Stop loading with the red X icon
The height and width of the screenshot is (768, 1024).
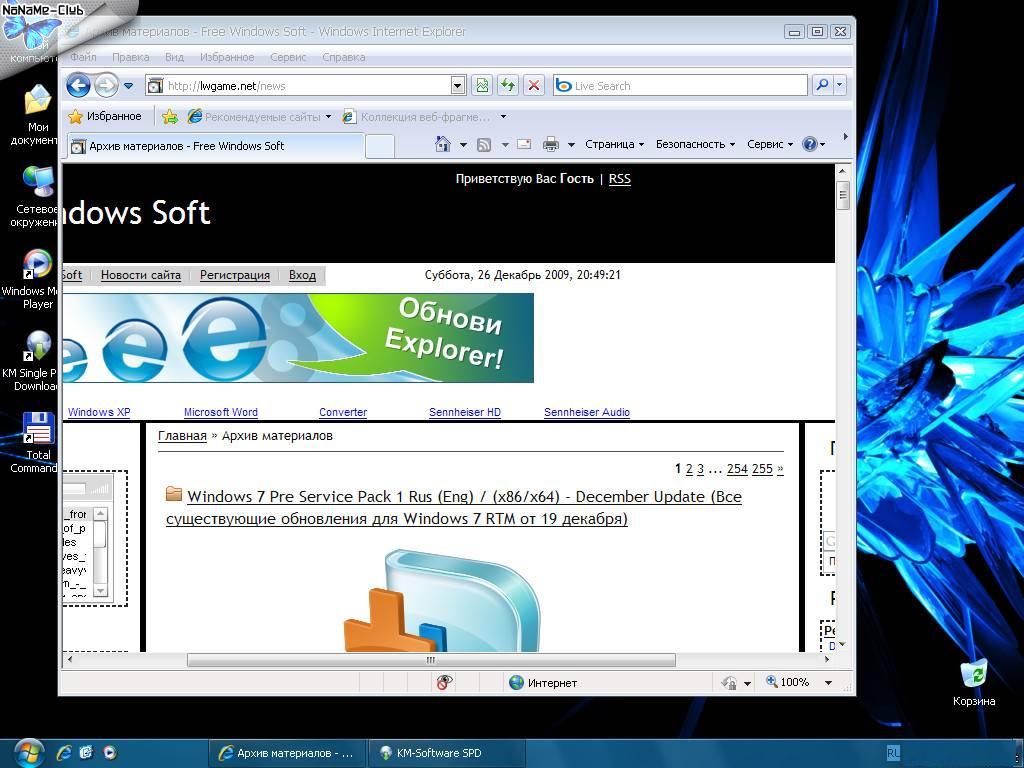coord(534,86)
